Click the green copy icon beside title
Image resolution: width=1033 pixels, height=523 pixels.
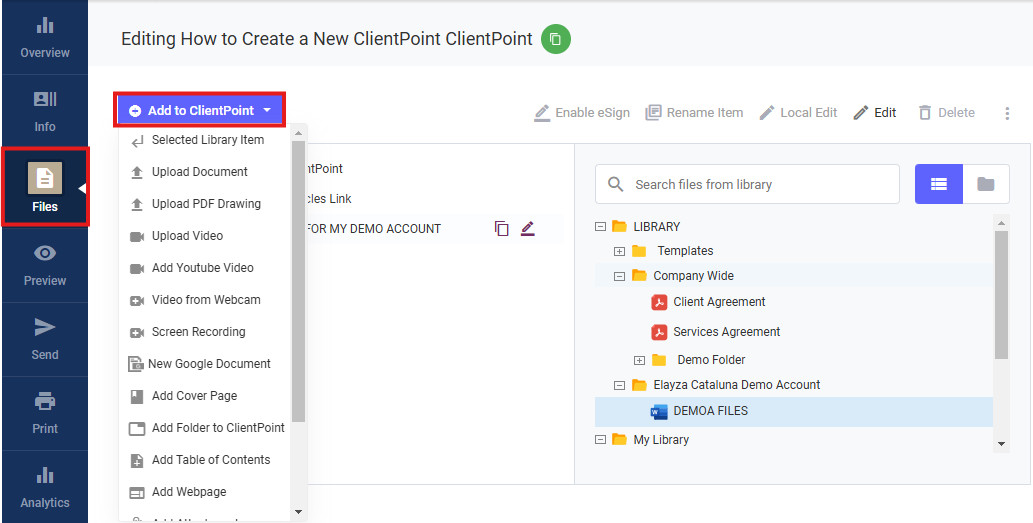pos(555,39)
